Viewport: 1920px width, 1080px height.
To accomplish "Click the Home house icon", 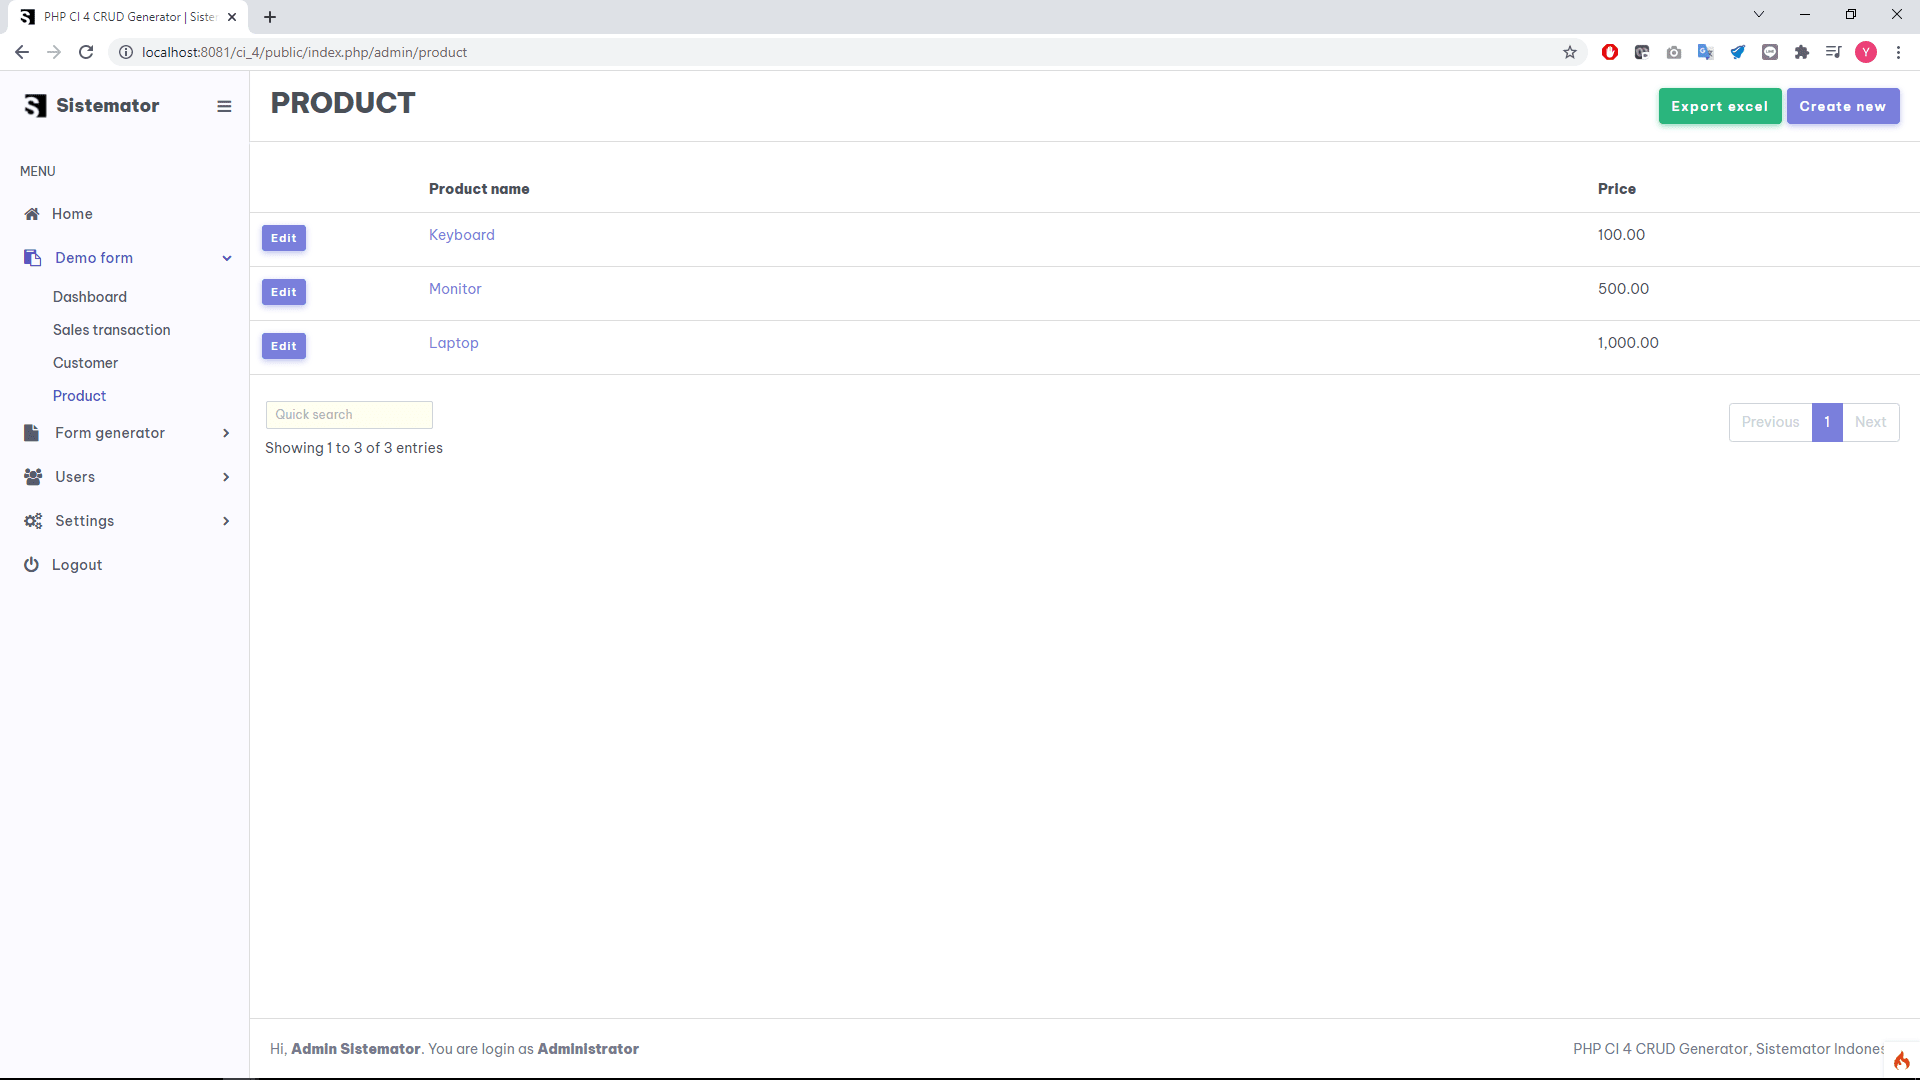I will pyautogui.click(x=32, y=214).
